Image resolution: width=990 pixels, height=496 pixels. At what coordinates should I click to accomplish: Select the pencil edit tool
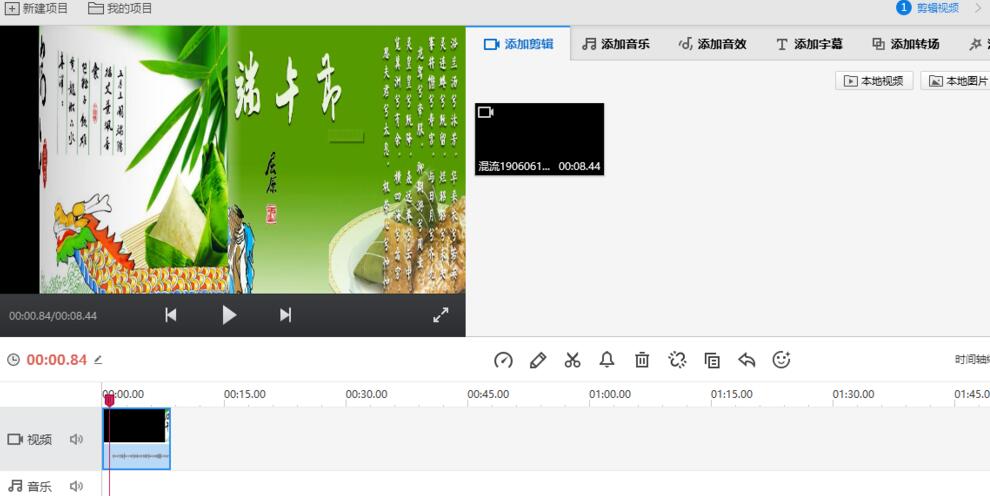pos(538,360)
